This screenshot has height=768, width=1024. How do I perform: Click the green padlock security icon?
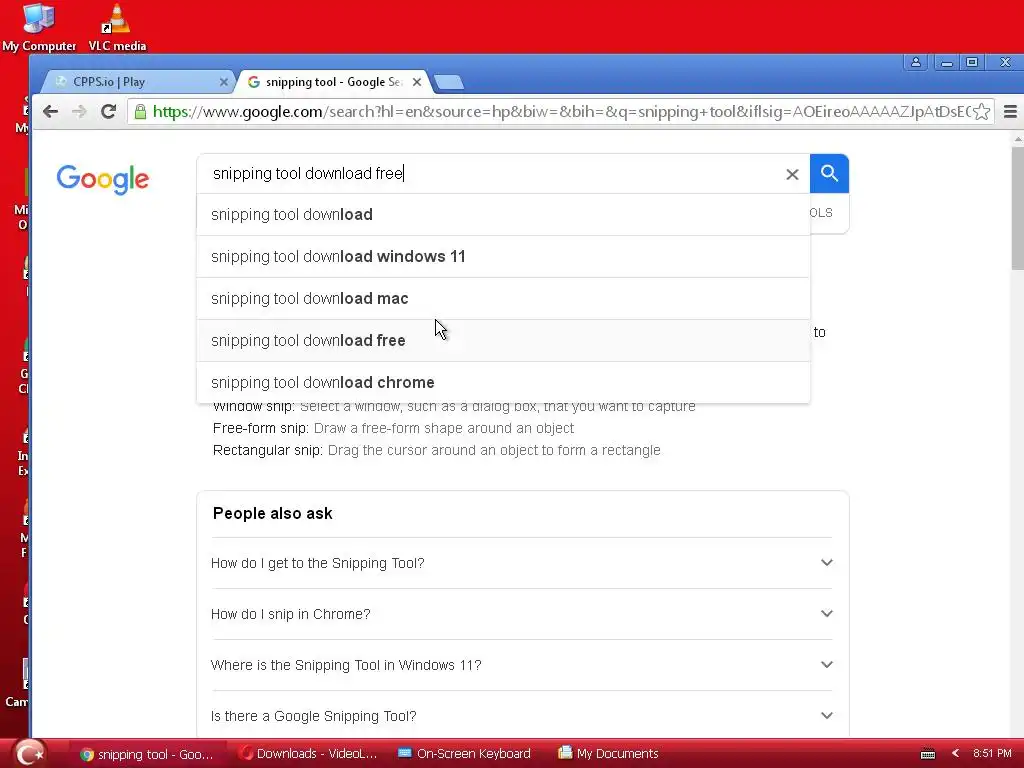click(140, 112)
